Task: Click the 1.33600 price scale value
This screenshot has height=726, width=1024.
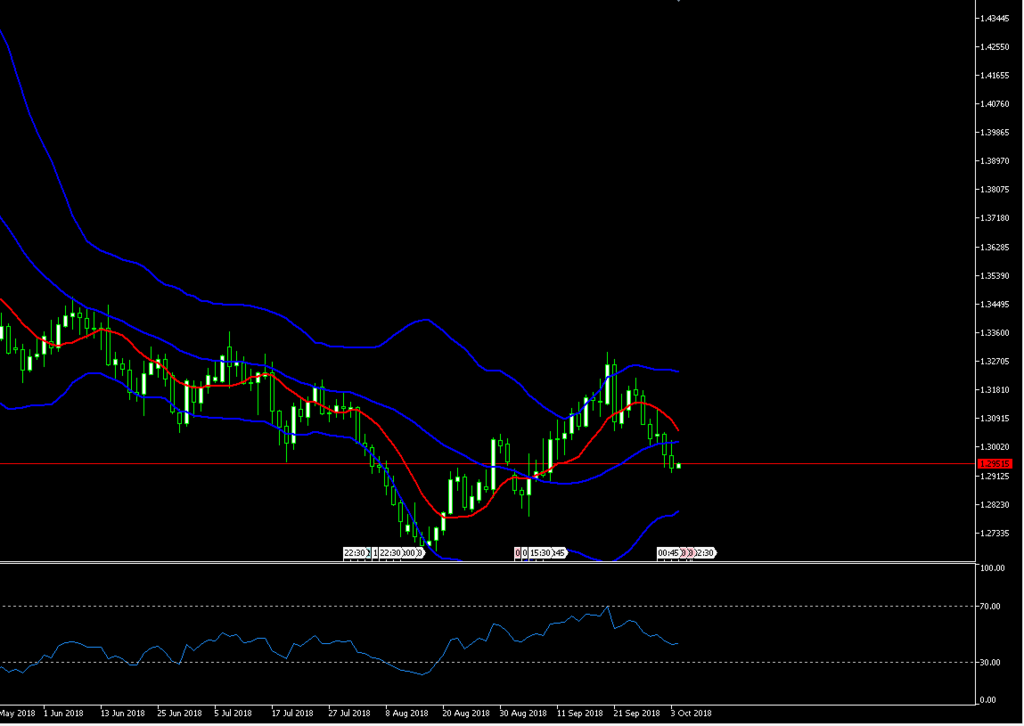Action: 995,333
